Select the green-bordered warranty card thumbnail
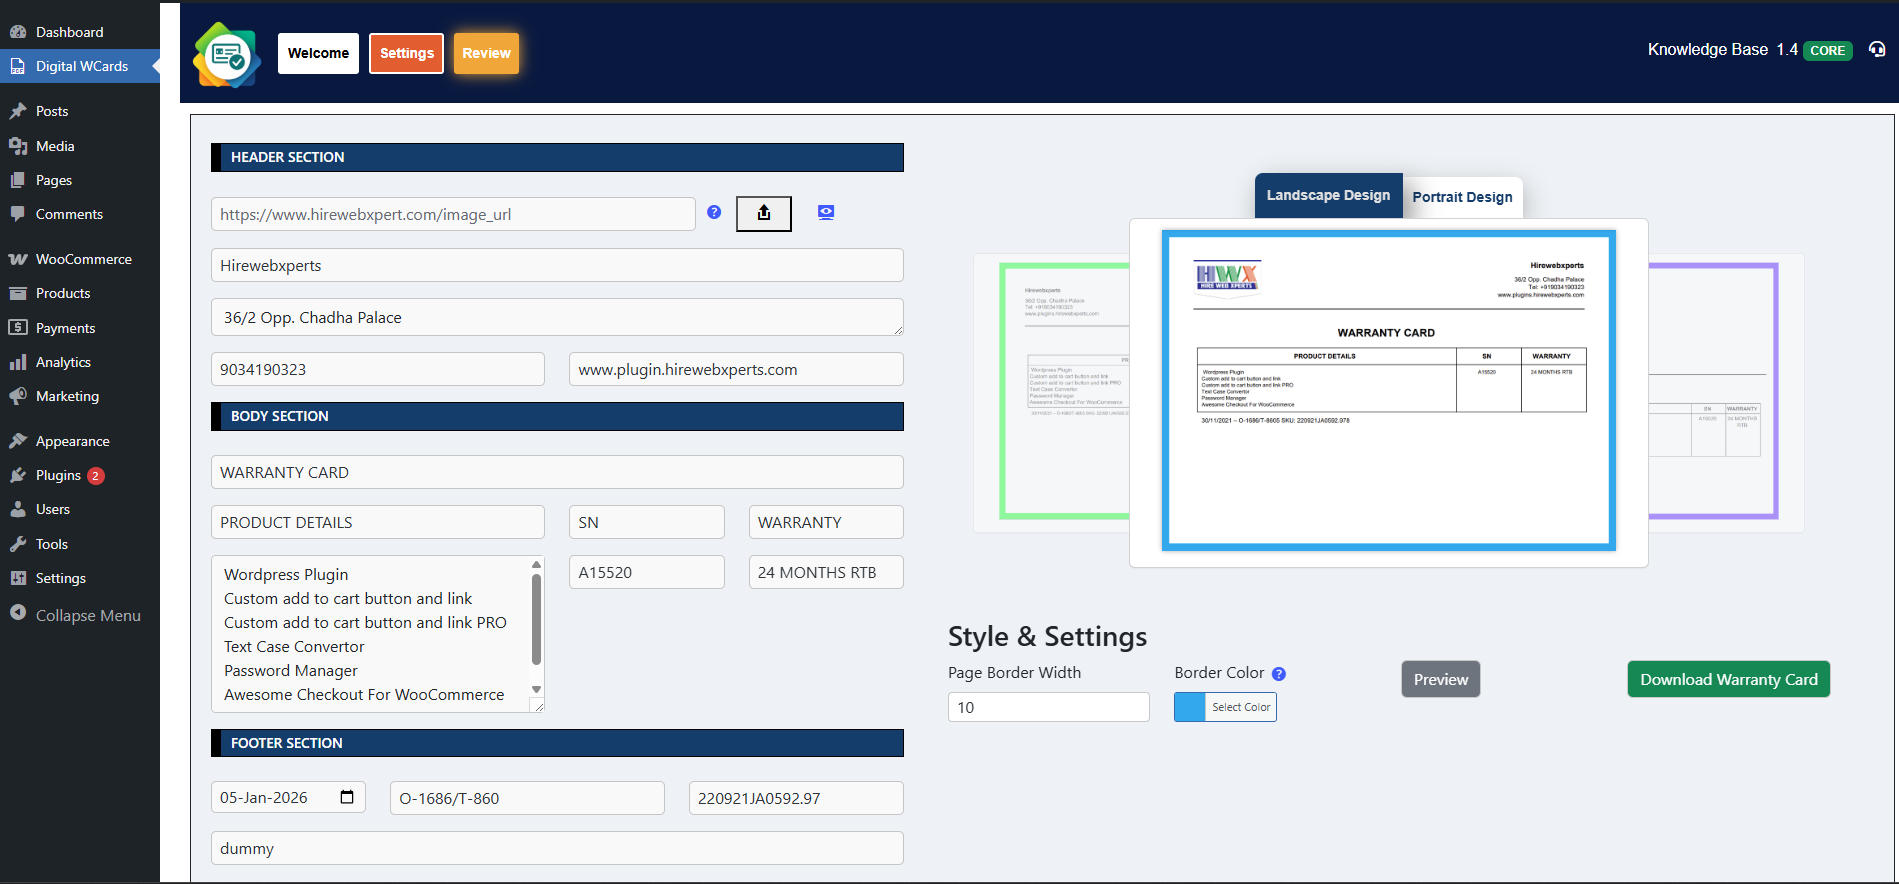This screenshot has height=884, width=1899. [1062, 391]
